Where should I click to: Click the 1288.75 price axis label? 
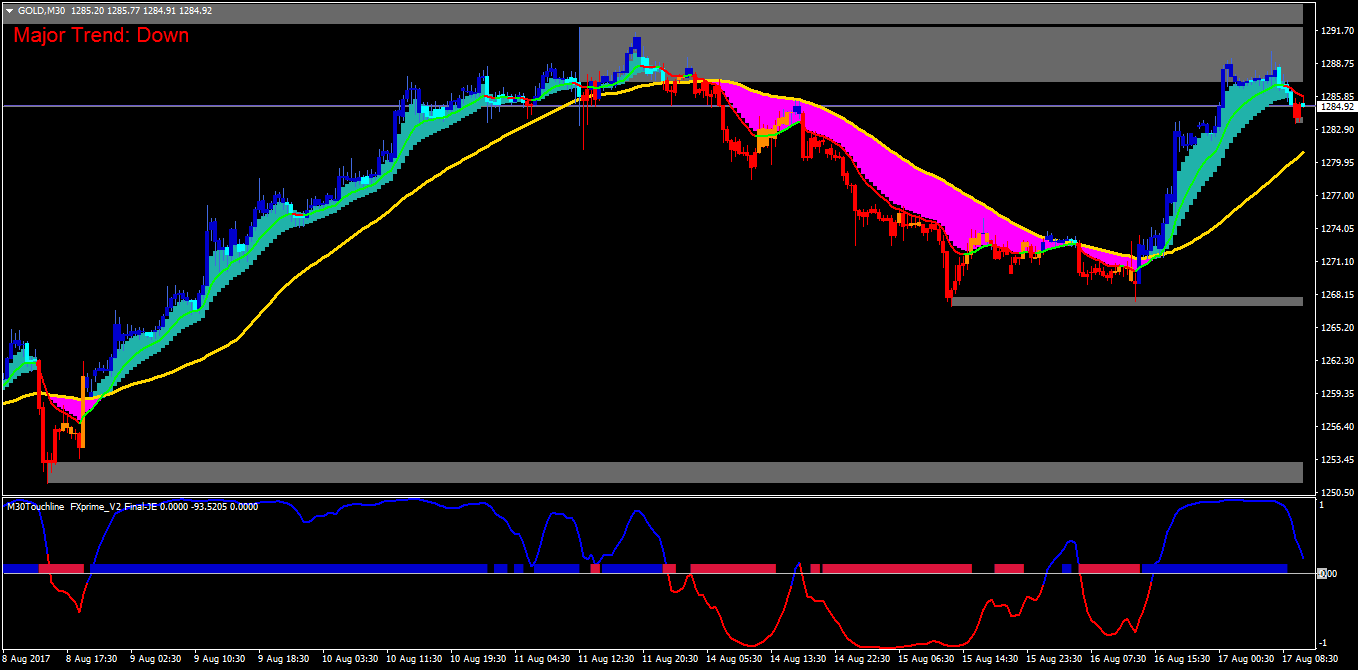[1336, 64]
